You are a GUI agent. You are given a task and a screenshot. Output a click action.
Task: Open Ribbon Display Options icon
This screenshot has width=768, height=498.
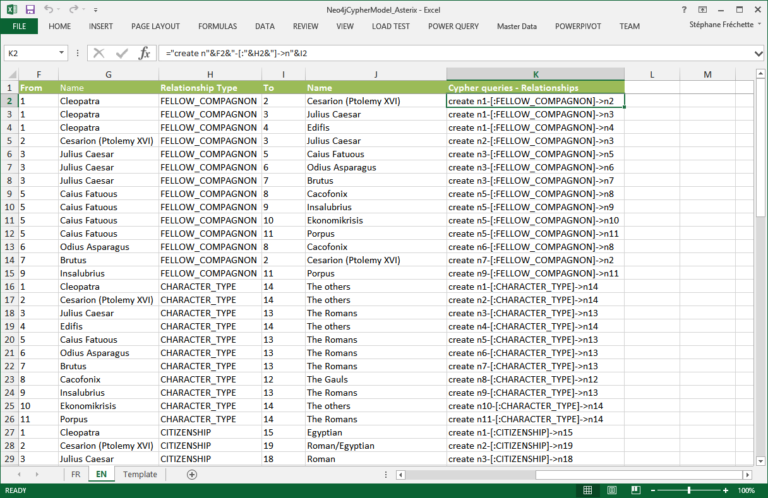pos(702,8)
